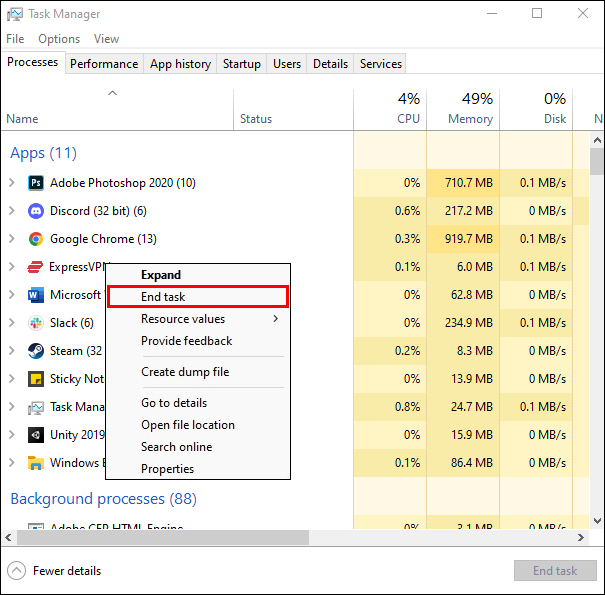605x595 pixels.
Task: Click the End task button at bottom
Action: [555, 570]
